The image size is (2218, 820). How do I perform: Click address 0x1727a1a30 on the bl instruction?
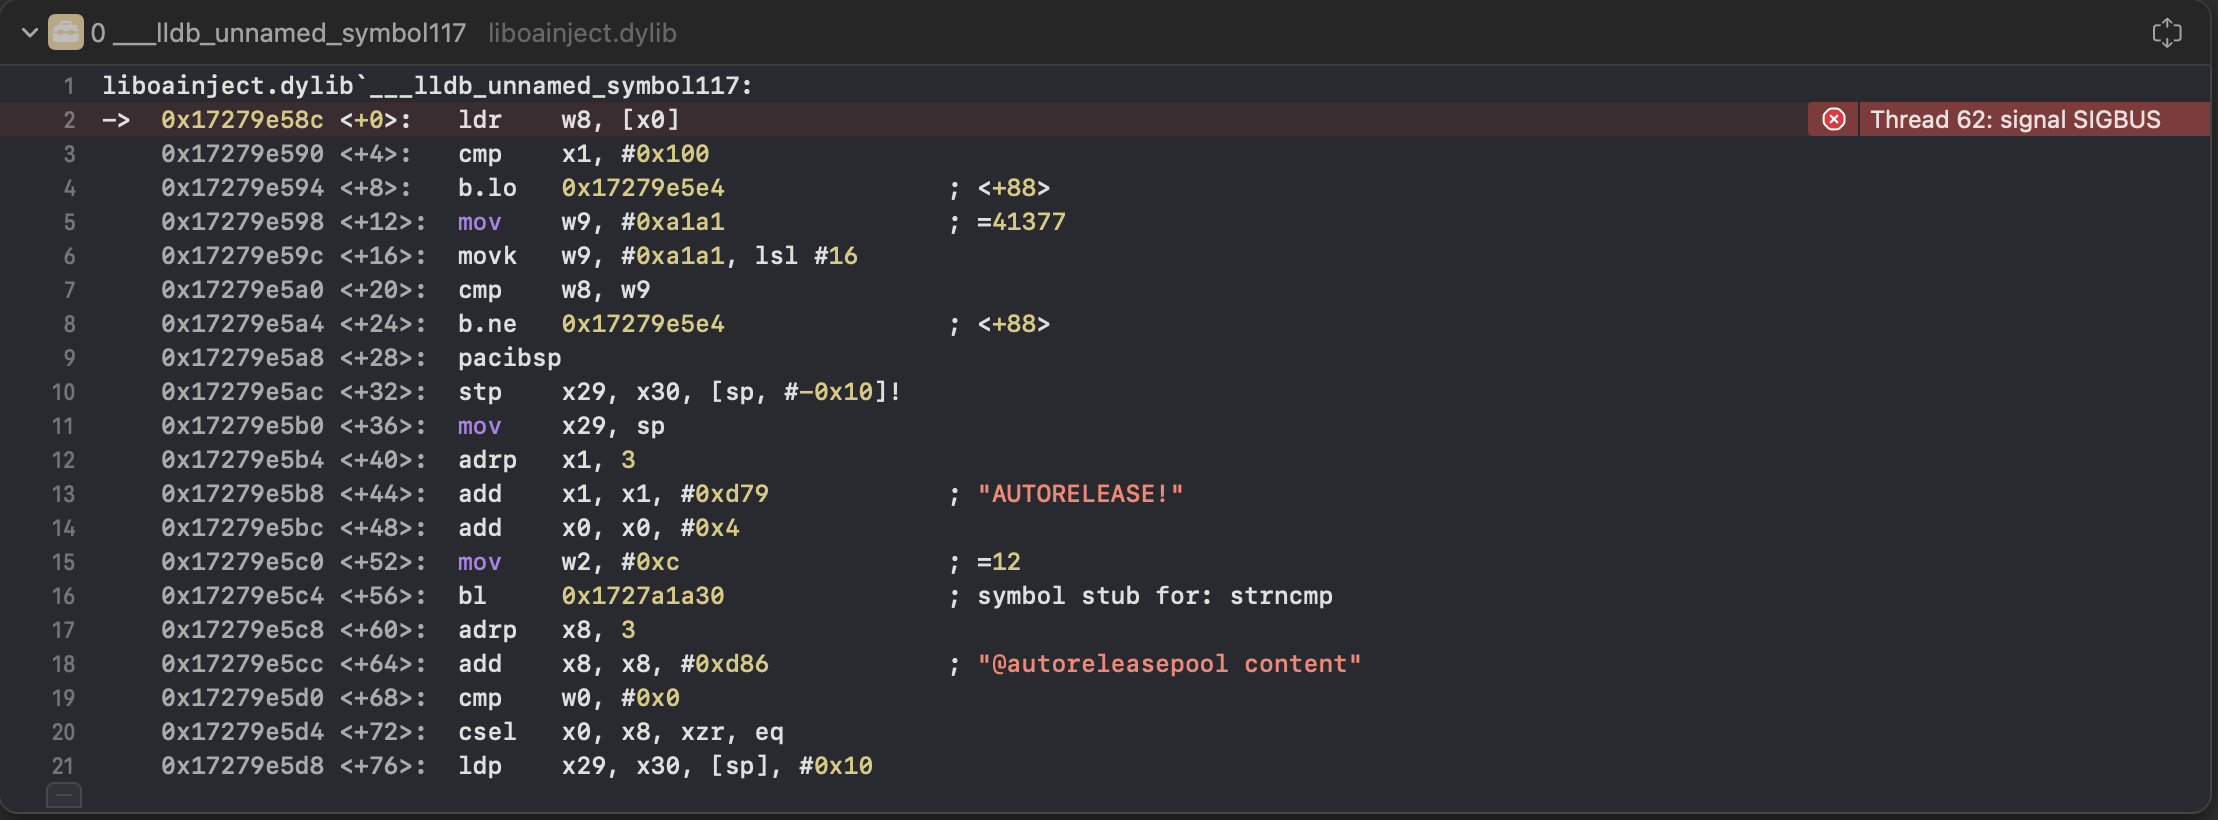(642, 596)
